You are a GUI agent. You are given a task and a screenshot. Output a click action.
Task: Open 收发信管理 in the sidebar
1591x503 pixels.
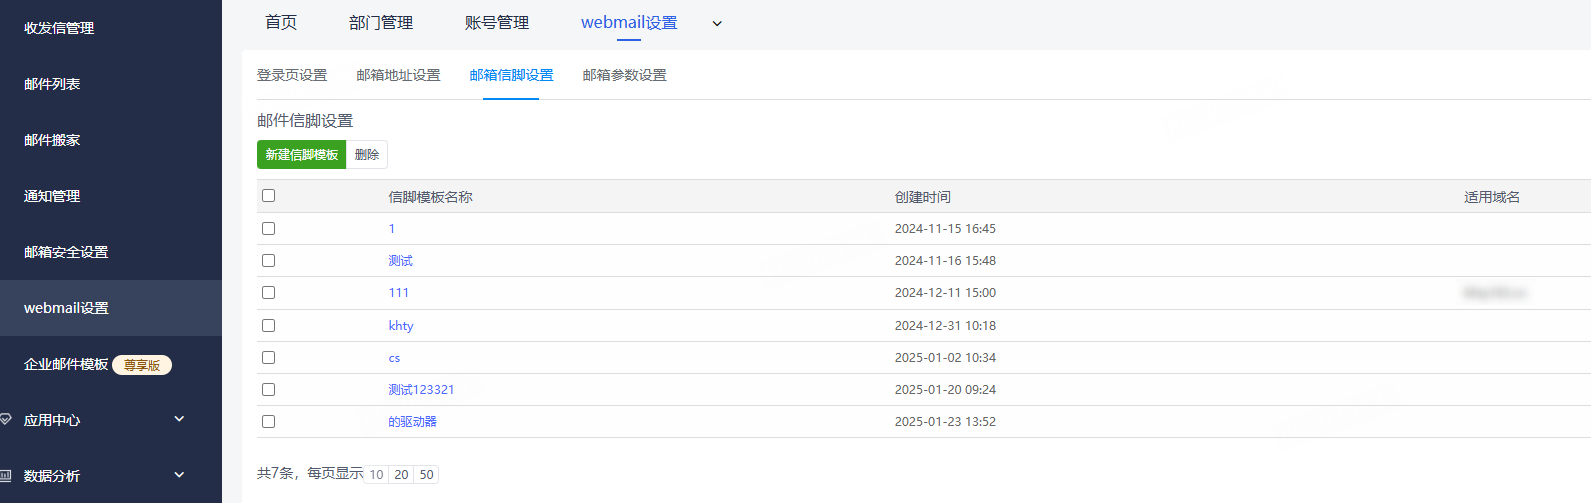pyautogui.click(x=59, y=28)
